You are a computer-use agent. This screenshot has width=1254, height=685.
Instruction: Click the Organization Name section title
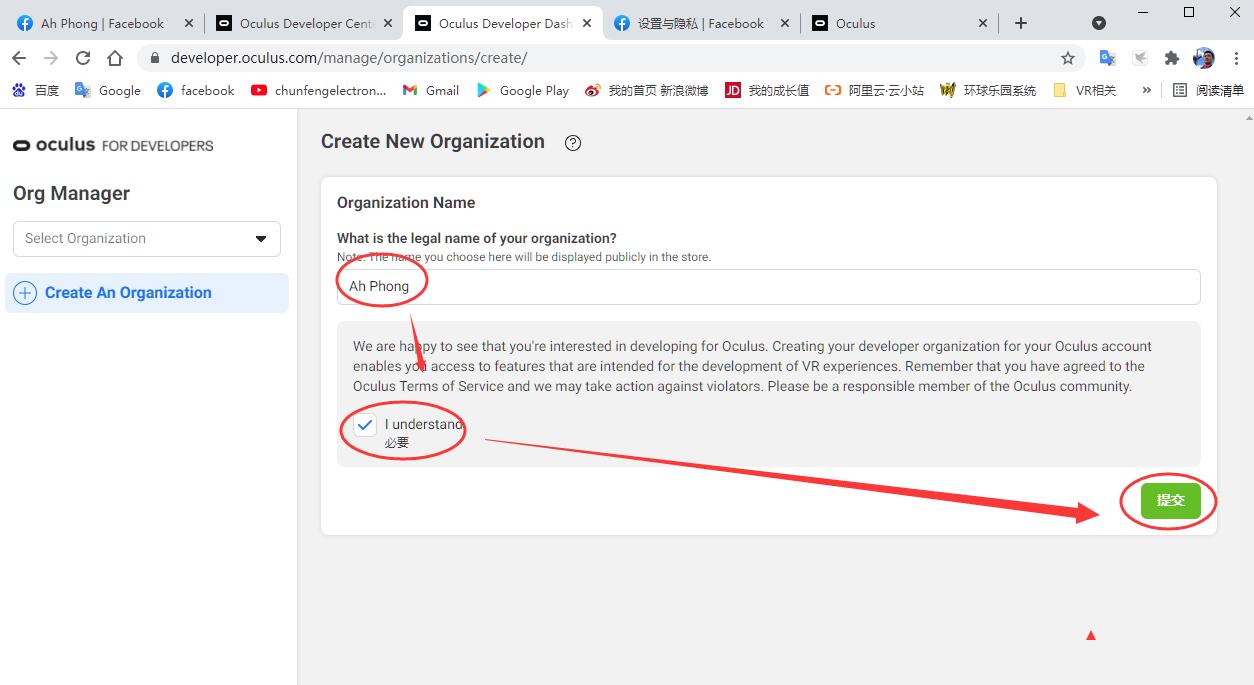coord(406,202)
